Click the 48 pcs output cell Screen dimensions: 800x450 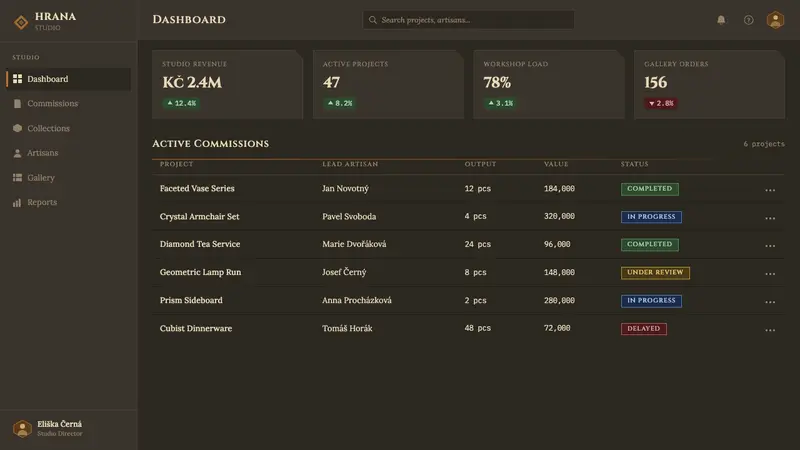[x=478, y=328]
